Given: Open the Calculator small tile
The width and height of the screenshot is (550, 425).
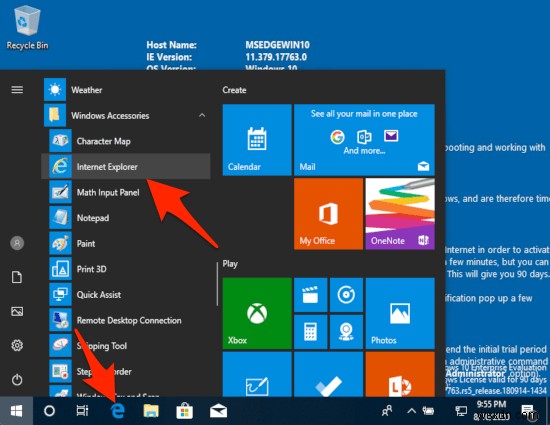Looking at the screenshot, I should (310, 332).
